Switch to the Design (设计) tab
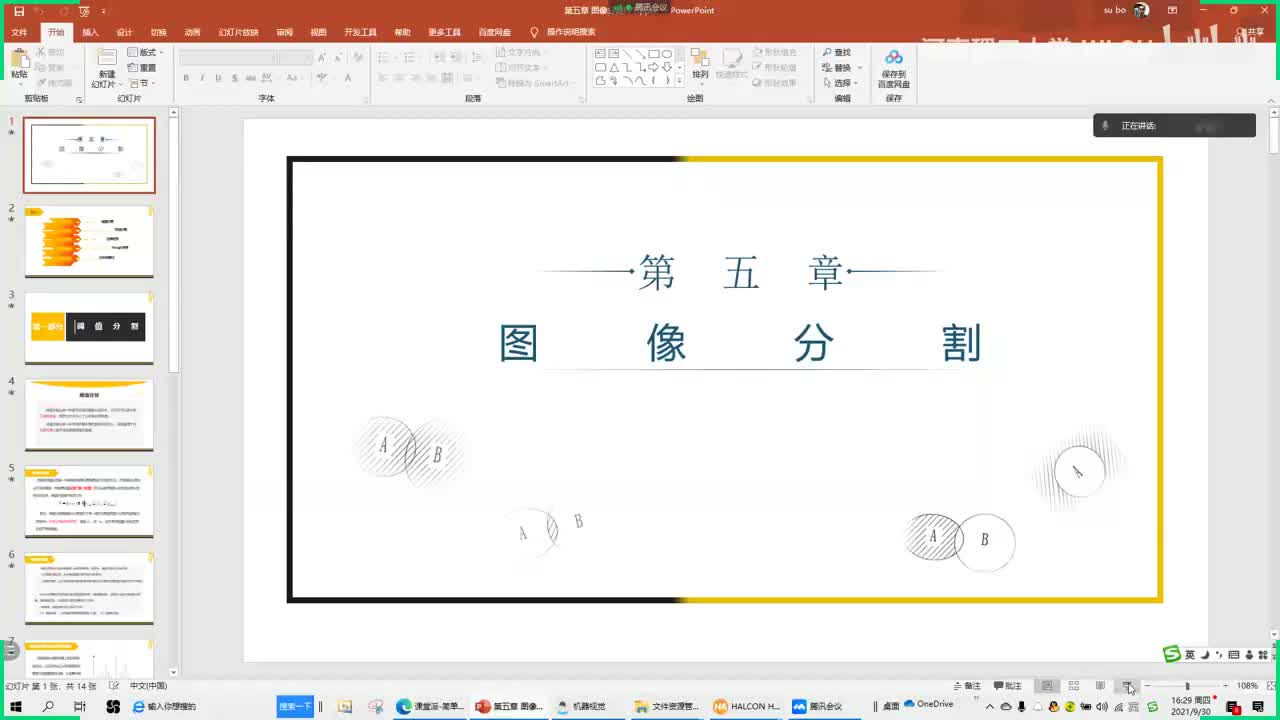Image resolution: width=1280 pixels, height=720 pixels. pos(124,32)
